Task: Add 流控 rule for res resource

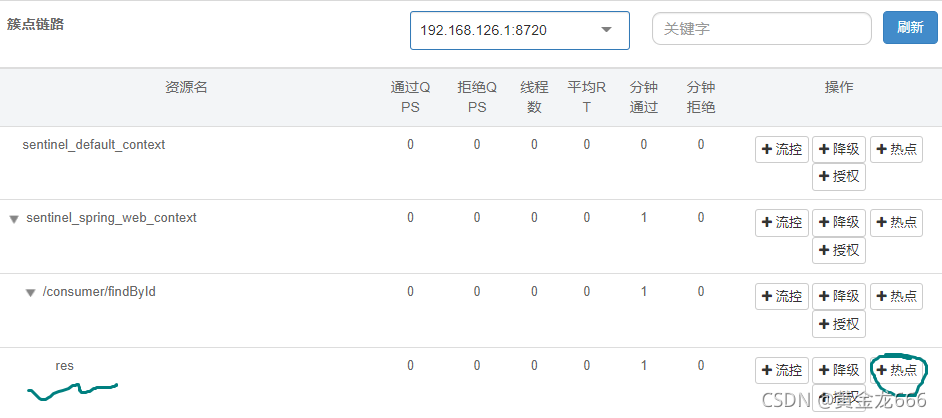Action: [x=782, y=370]
